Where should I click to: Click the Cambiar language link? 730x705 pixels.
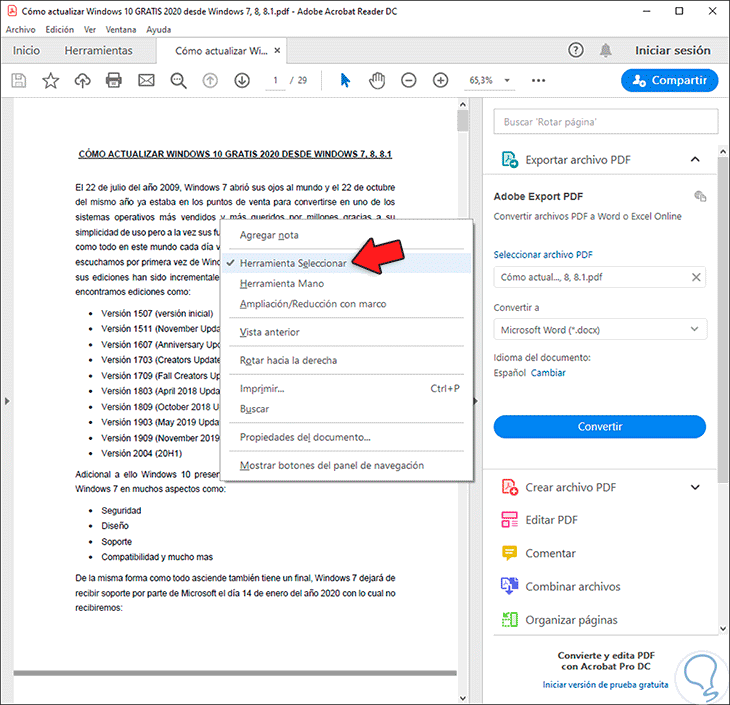coord(548,373)
